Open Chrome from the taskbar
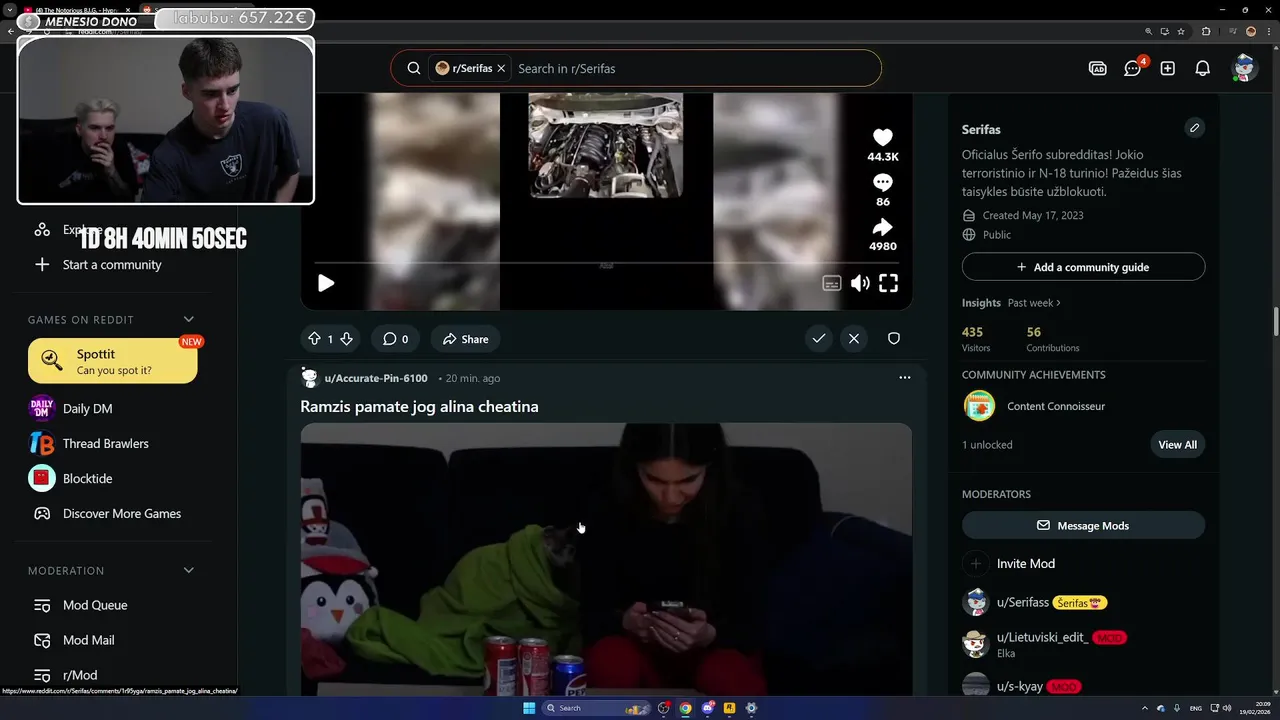This screenshot has width=1280, height=720. 685,708
